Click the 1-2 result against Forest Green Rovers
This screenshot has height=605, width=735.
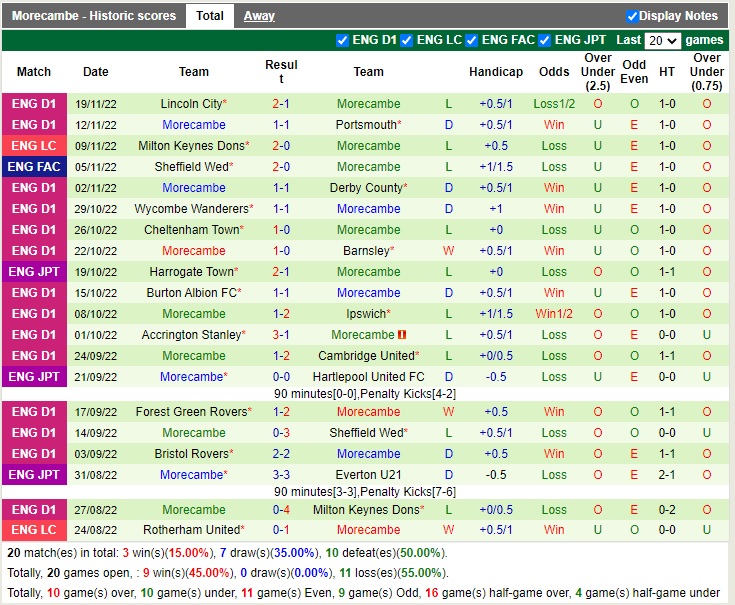(x=281, y=411)
